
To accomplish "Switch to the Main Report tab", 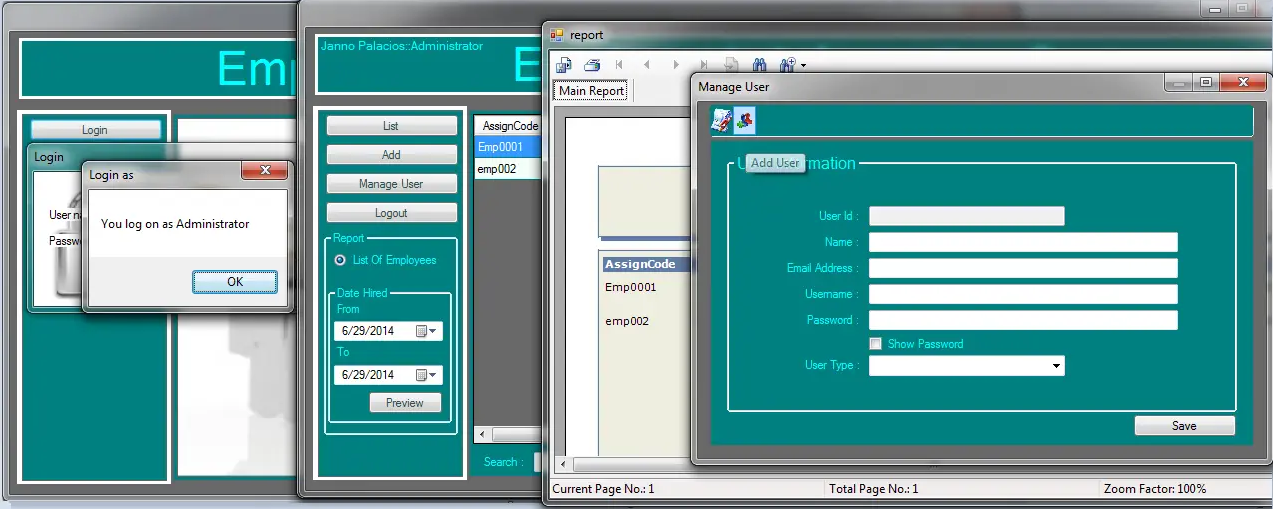I will click(x=591, y=91).
